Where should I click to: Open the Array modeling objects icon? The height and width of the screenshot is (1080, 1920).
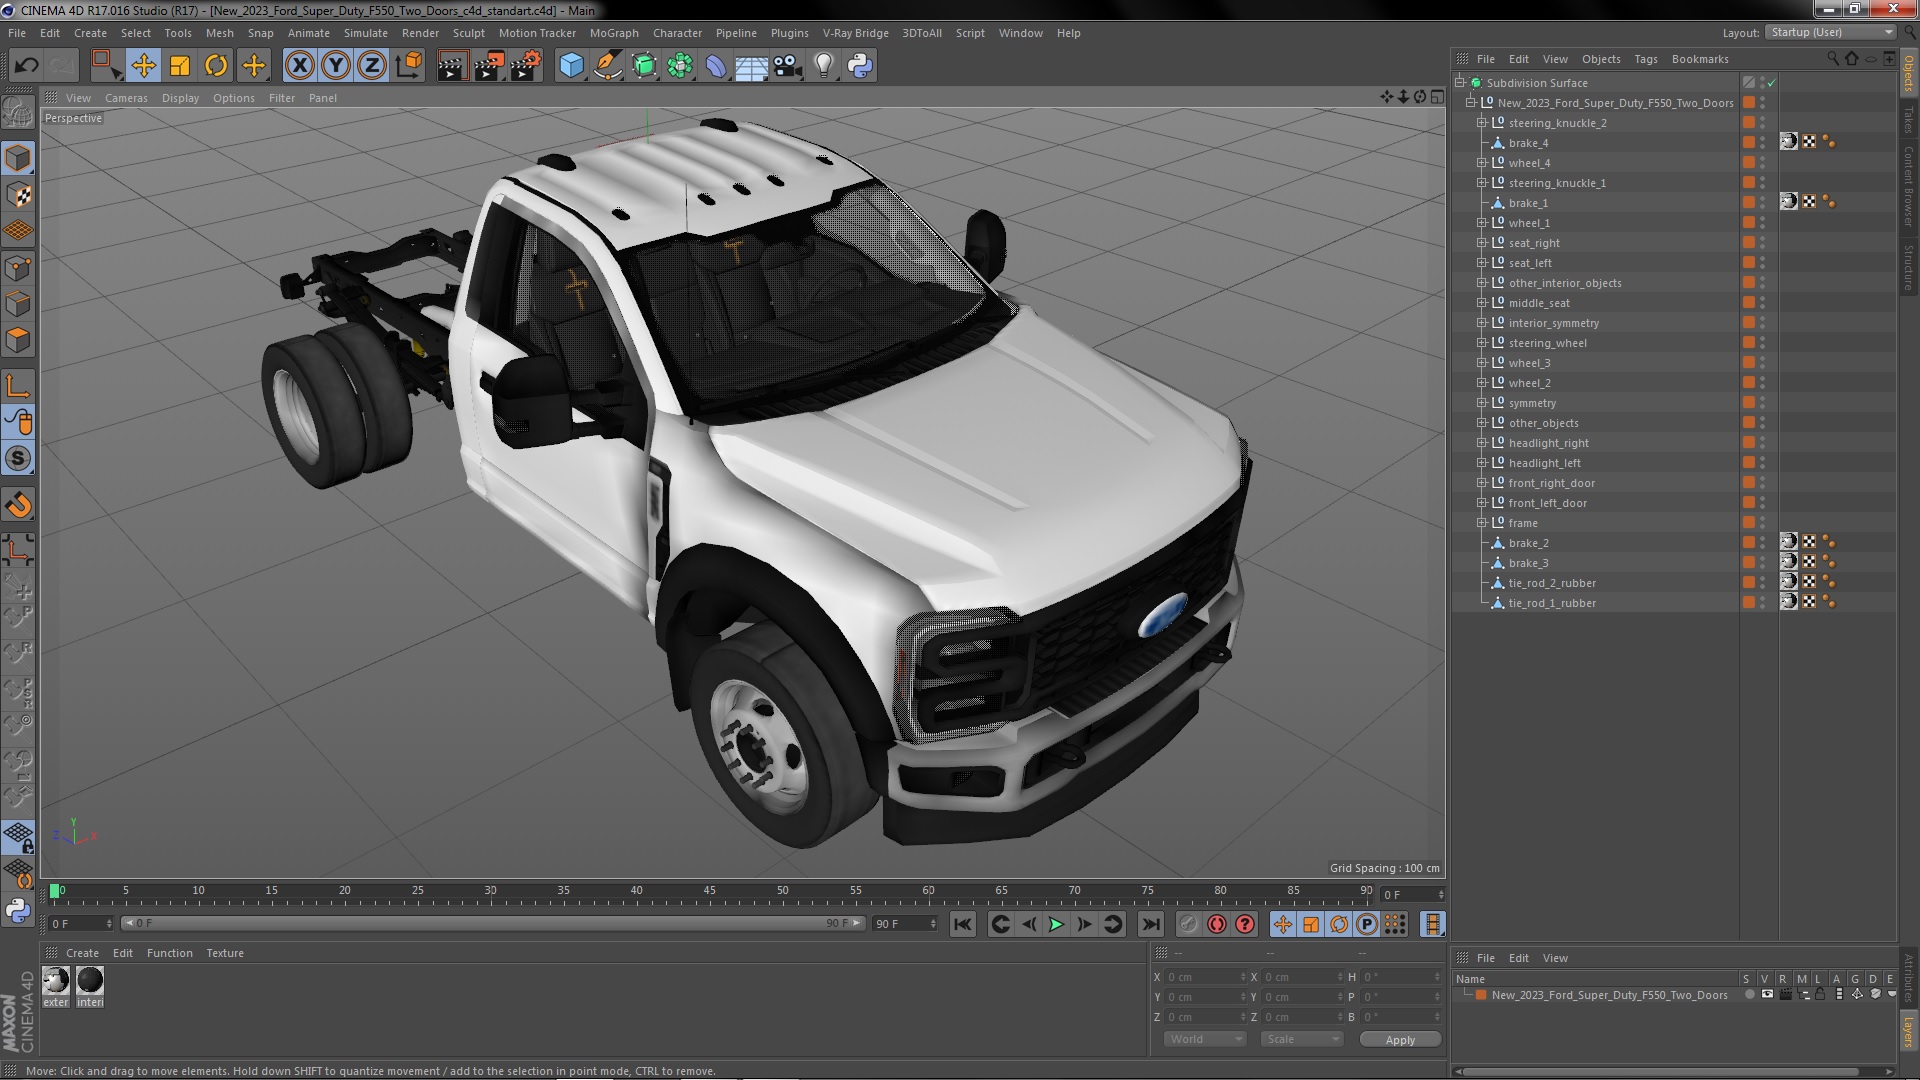680,66
